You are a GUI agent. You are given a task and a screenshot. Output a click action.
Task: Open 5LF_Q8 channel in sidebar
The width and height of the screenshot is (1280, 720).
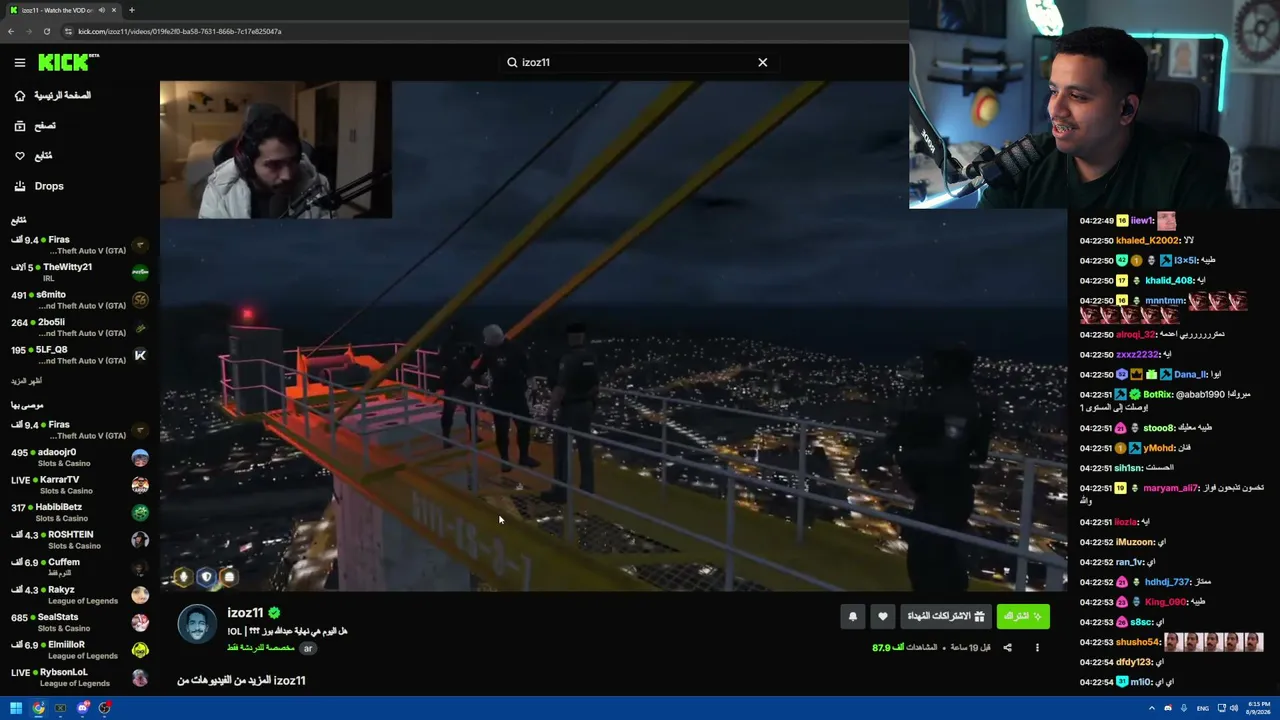pyautogui.click(x=80, y=355)
